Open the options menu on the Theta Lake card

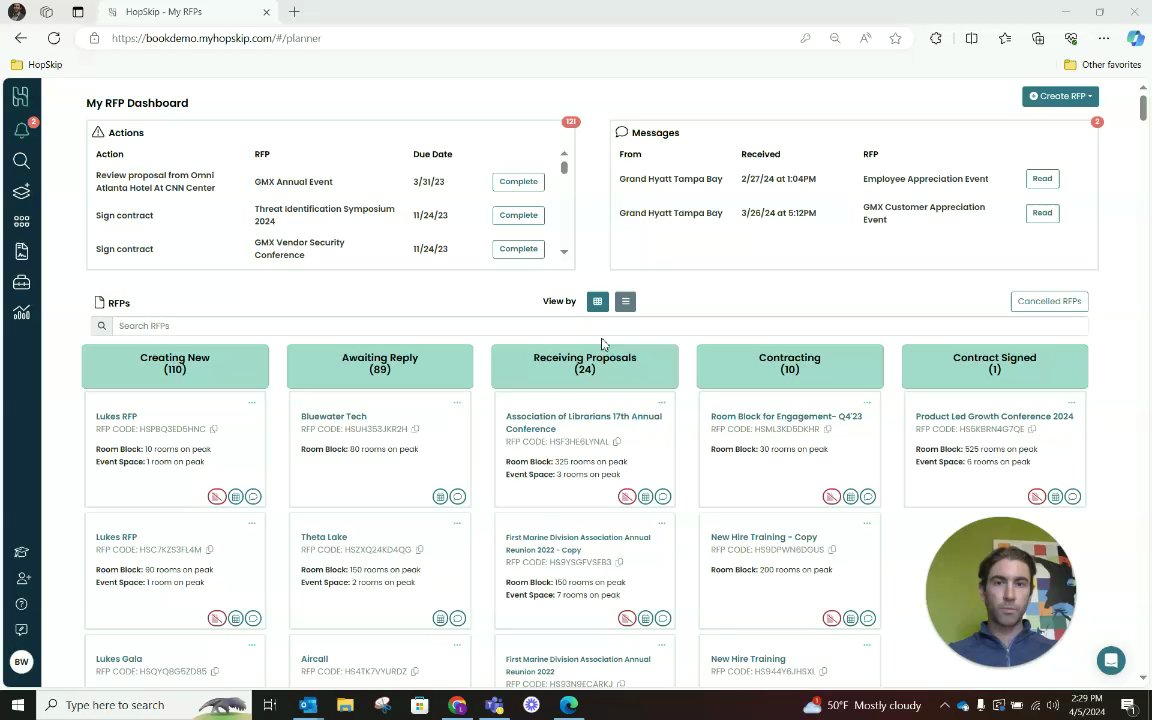[x=457, y=523]
